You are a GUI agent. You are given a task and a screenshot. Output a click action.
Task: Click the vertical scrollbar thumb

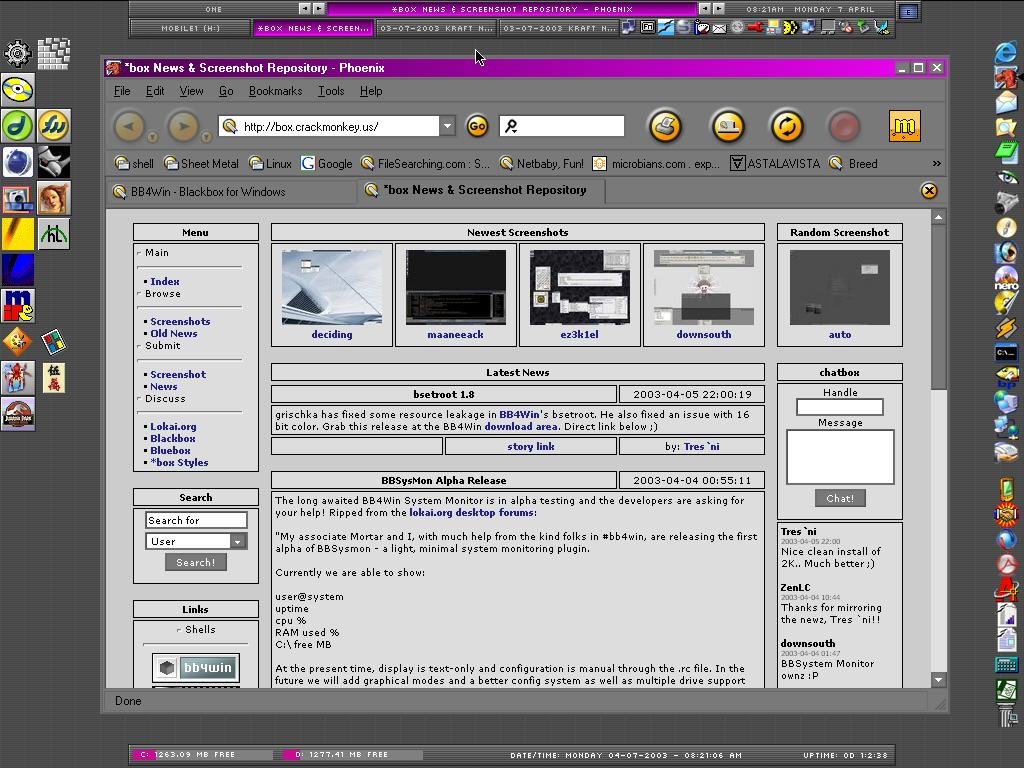pos(938,308)
